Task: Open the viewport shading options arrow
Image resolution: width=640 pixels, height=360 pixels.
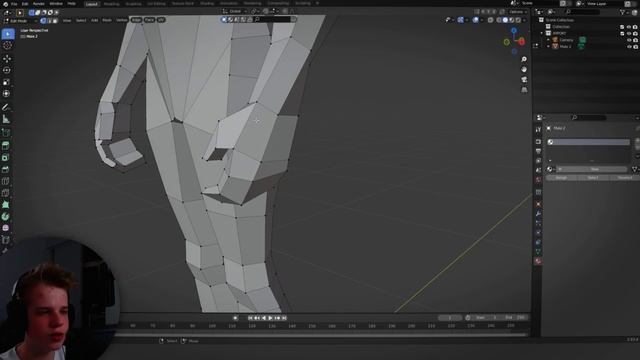Action: (524, 20)
